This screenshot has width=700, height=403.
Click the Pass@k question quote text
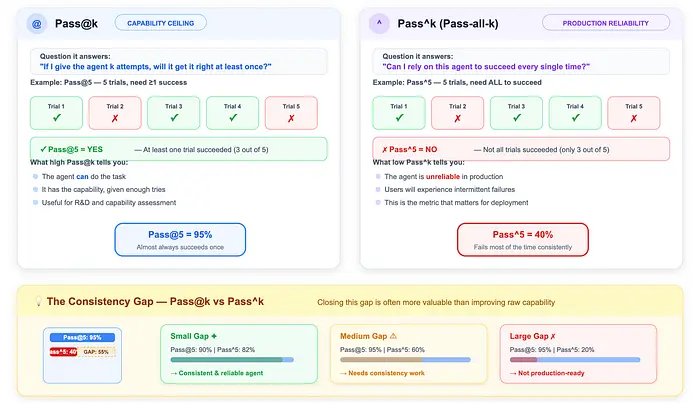point(155,67)
